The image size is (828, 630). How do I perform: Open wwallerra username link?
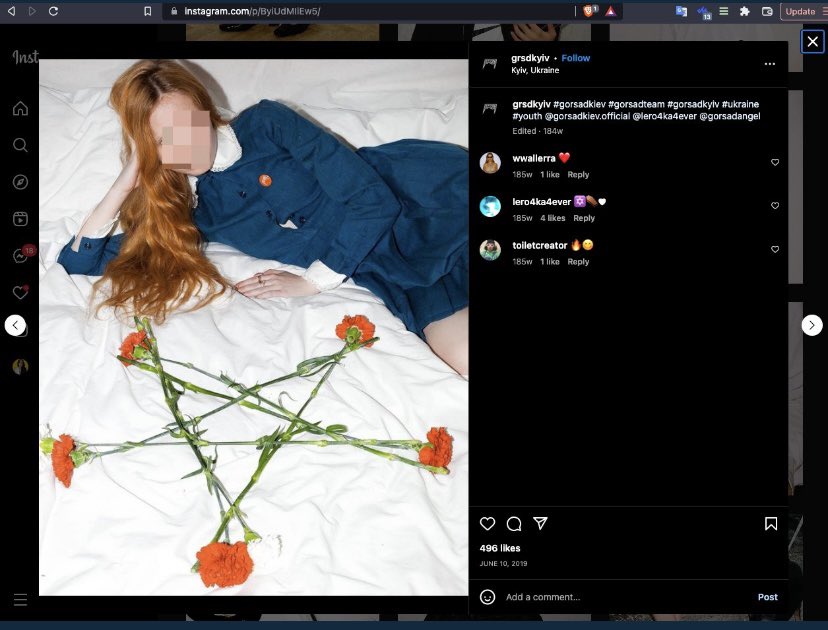click(533, 158)
